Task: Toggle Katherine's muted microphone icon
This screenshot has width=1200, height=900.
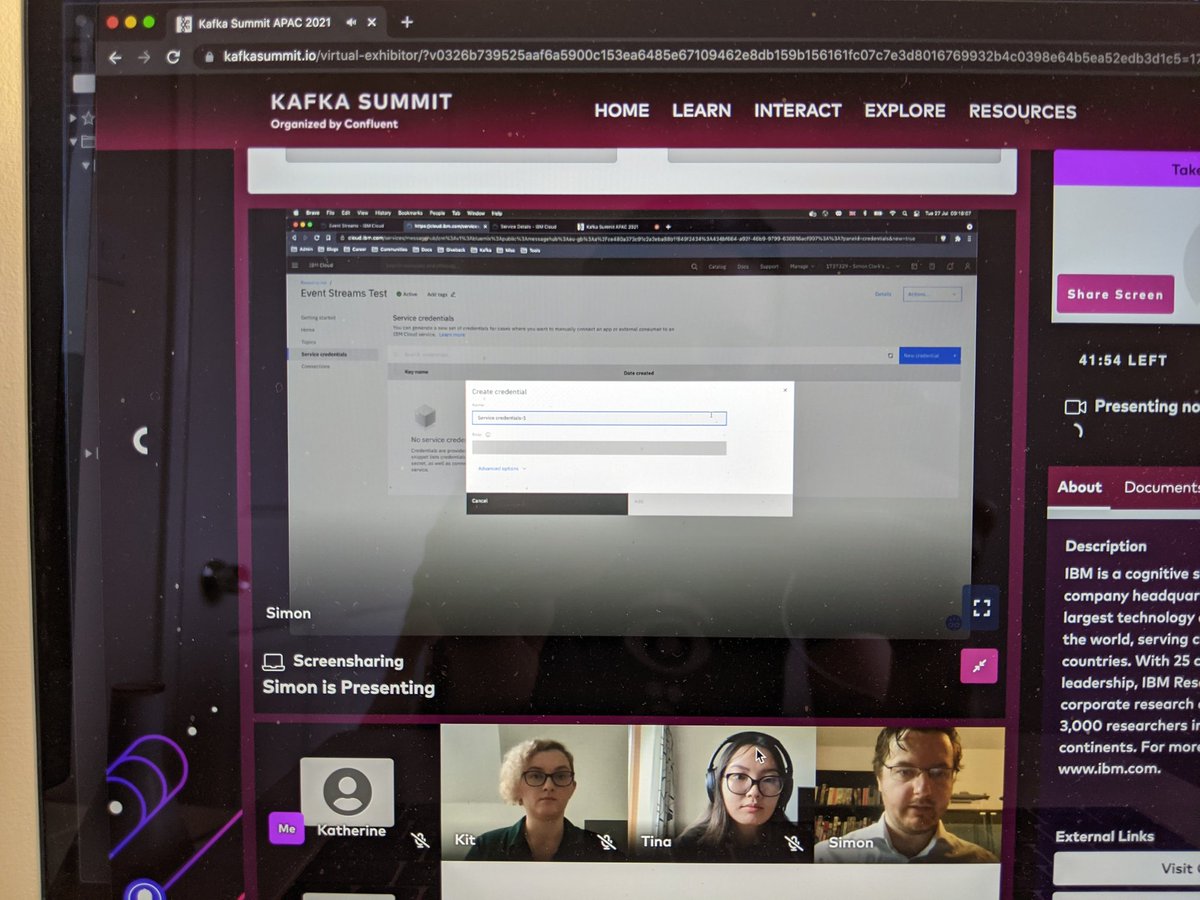Action: (420, 840)
